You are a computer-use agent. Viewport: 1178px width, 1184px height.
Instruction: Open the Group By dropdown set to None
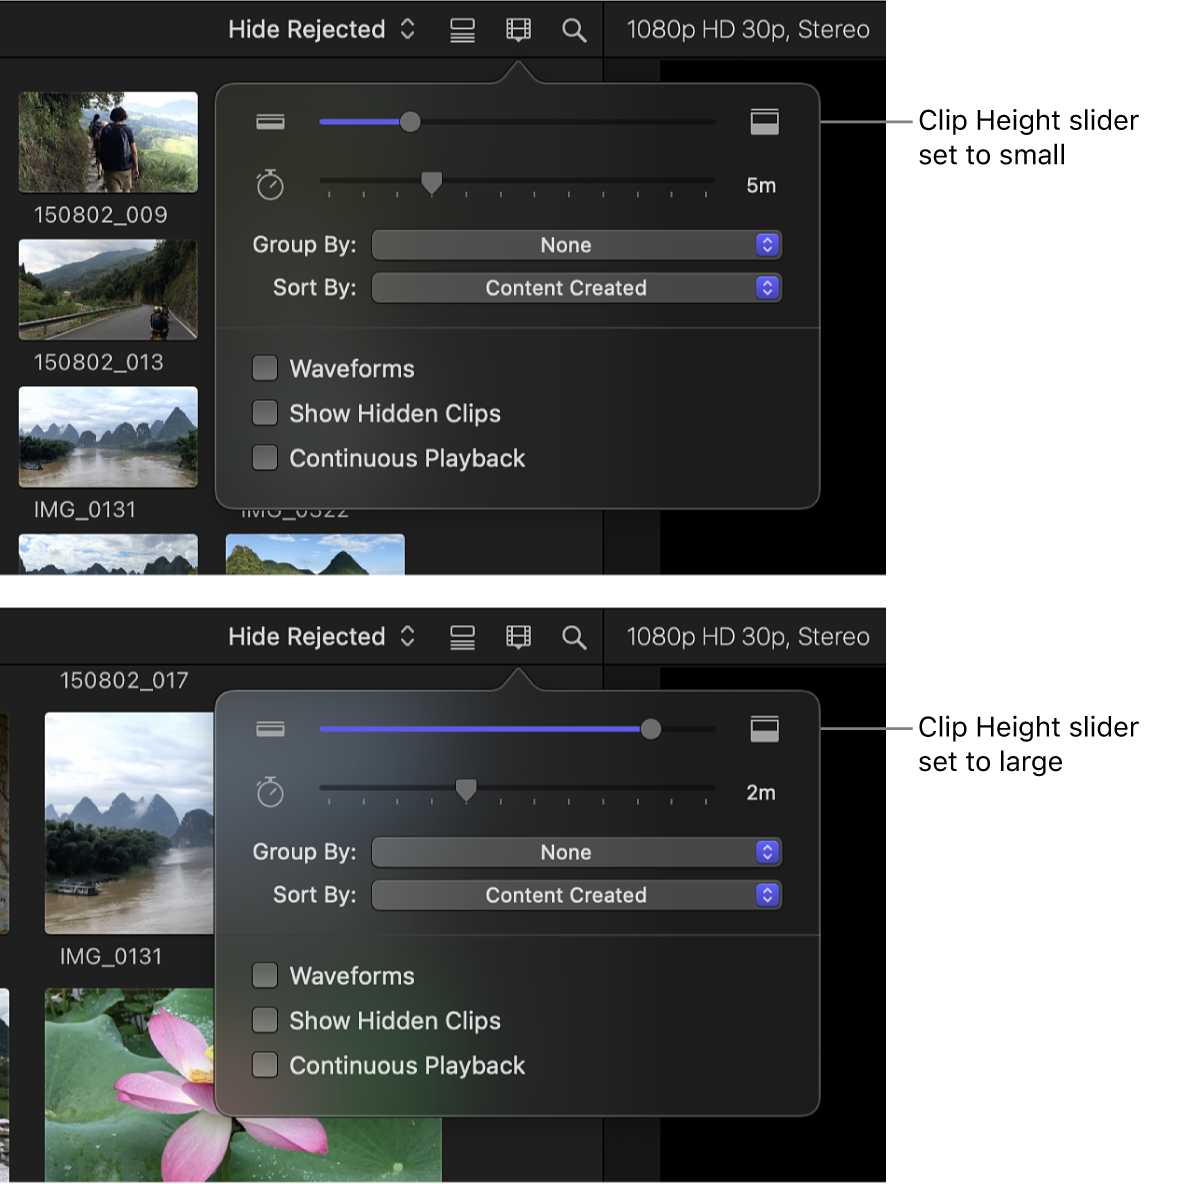[576, 244]
